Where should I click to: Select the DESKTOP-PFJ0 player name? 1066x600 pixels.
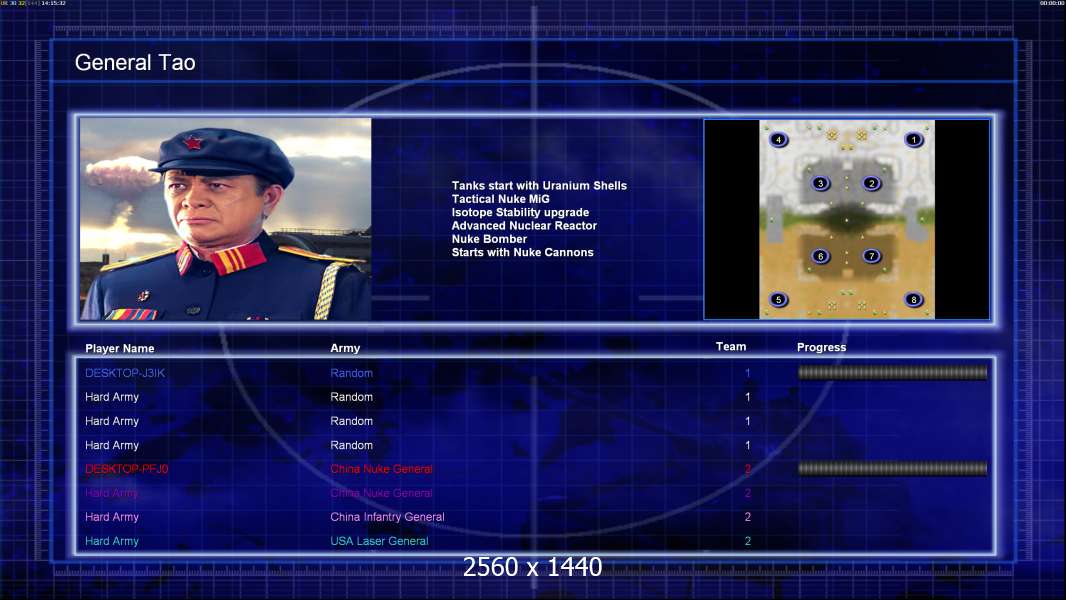[x=126, y=469]
